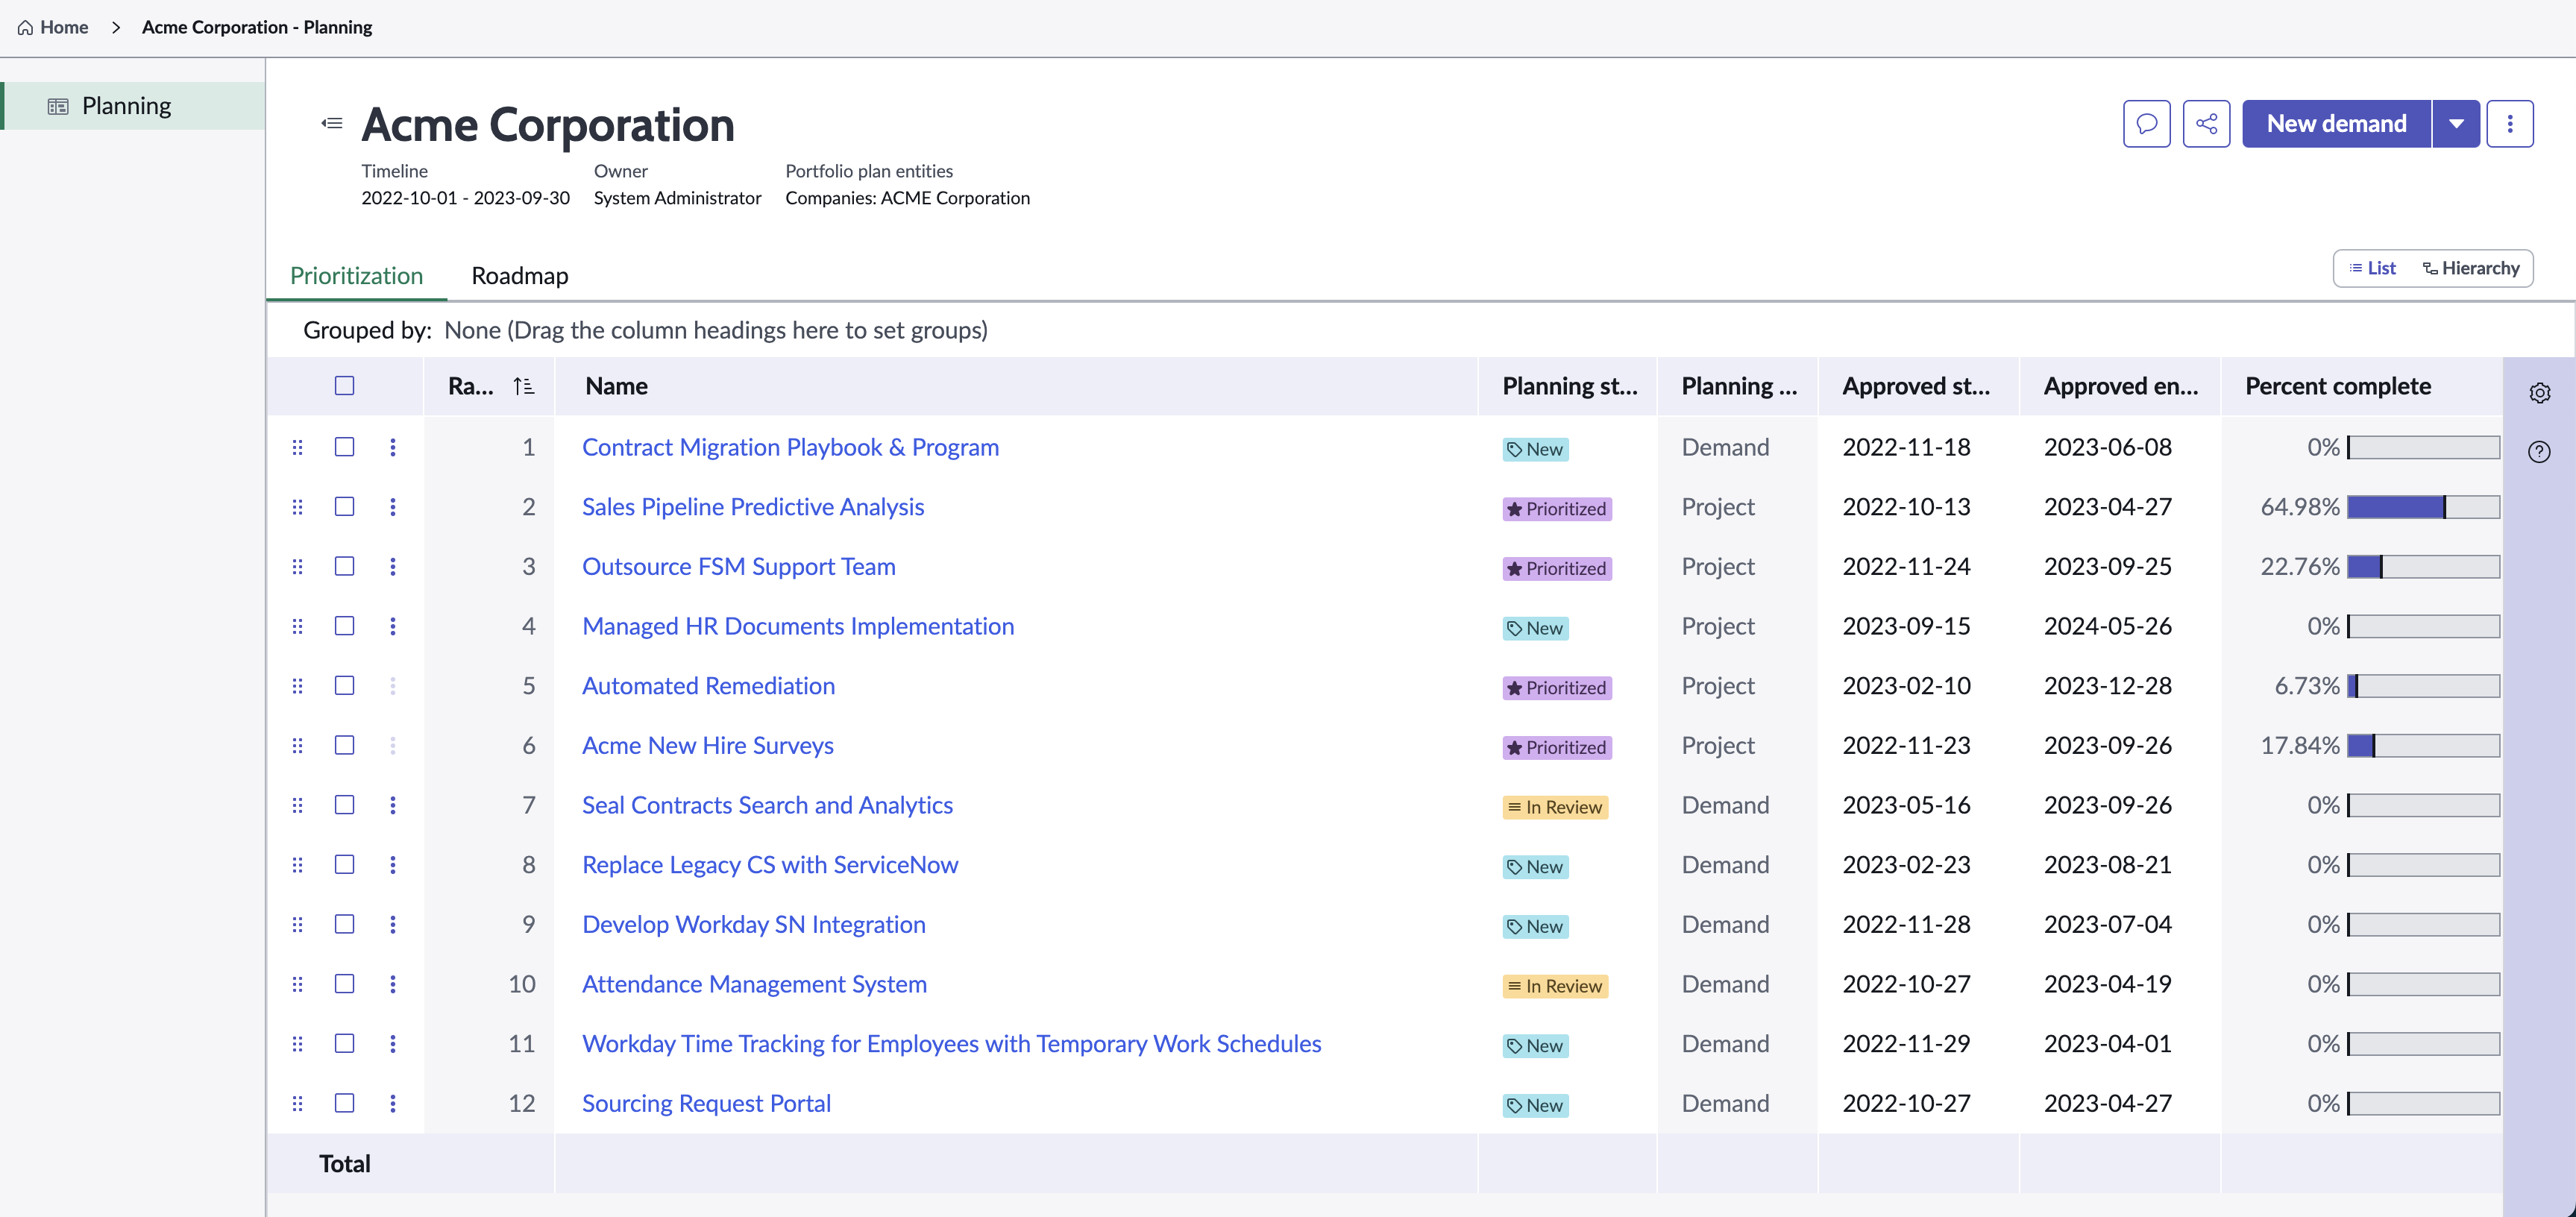Tick checkbox for Automated Remediation row
This screenshot has width=2576, height=1217.
pos(344,686)
